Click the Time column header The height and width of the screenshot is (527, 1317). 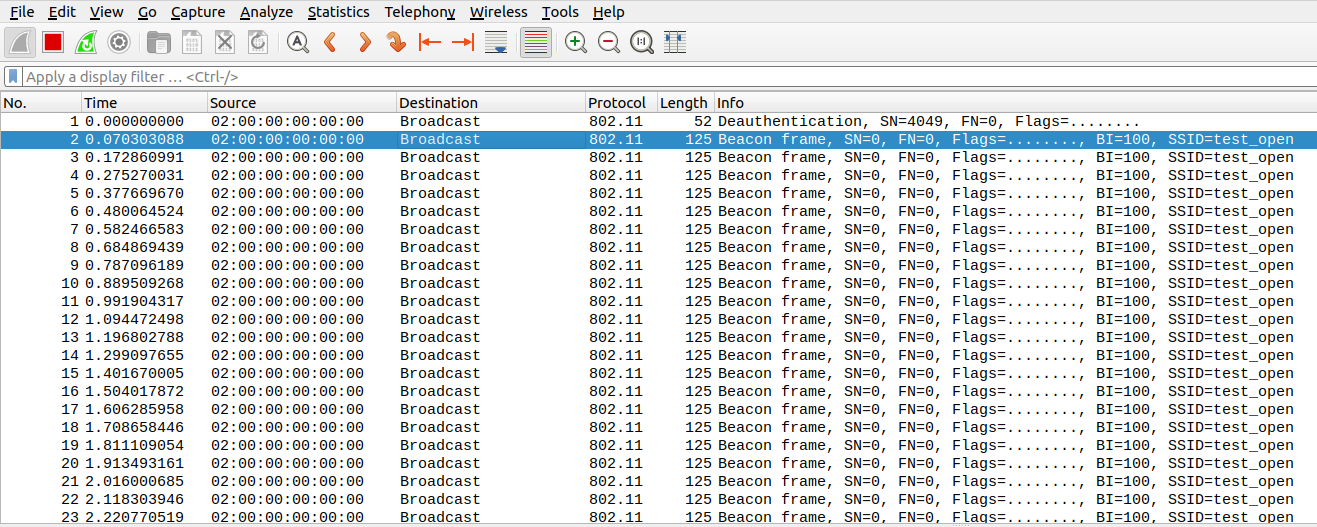pos(100,103)
